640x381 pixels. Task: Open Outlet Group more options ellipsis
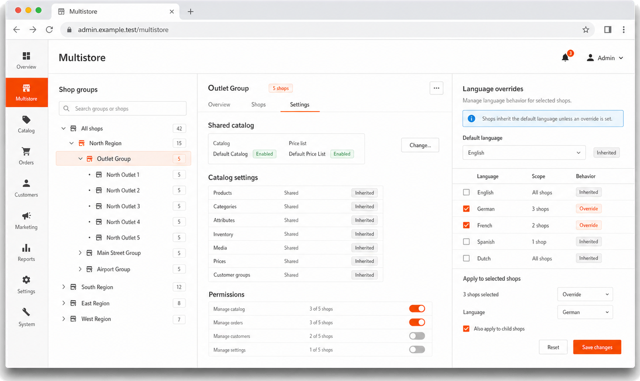point(436,88)
